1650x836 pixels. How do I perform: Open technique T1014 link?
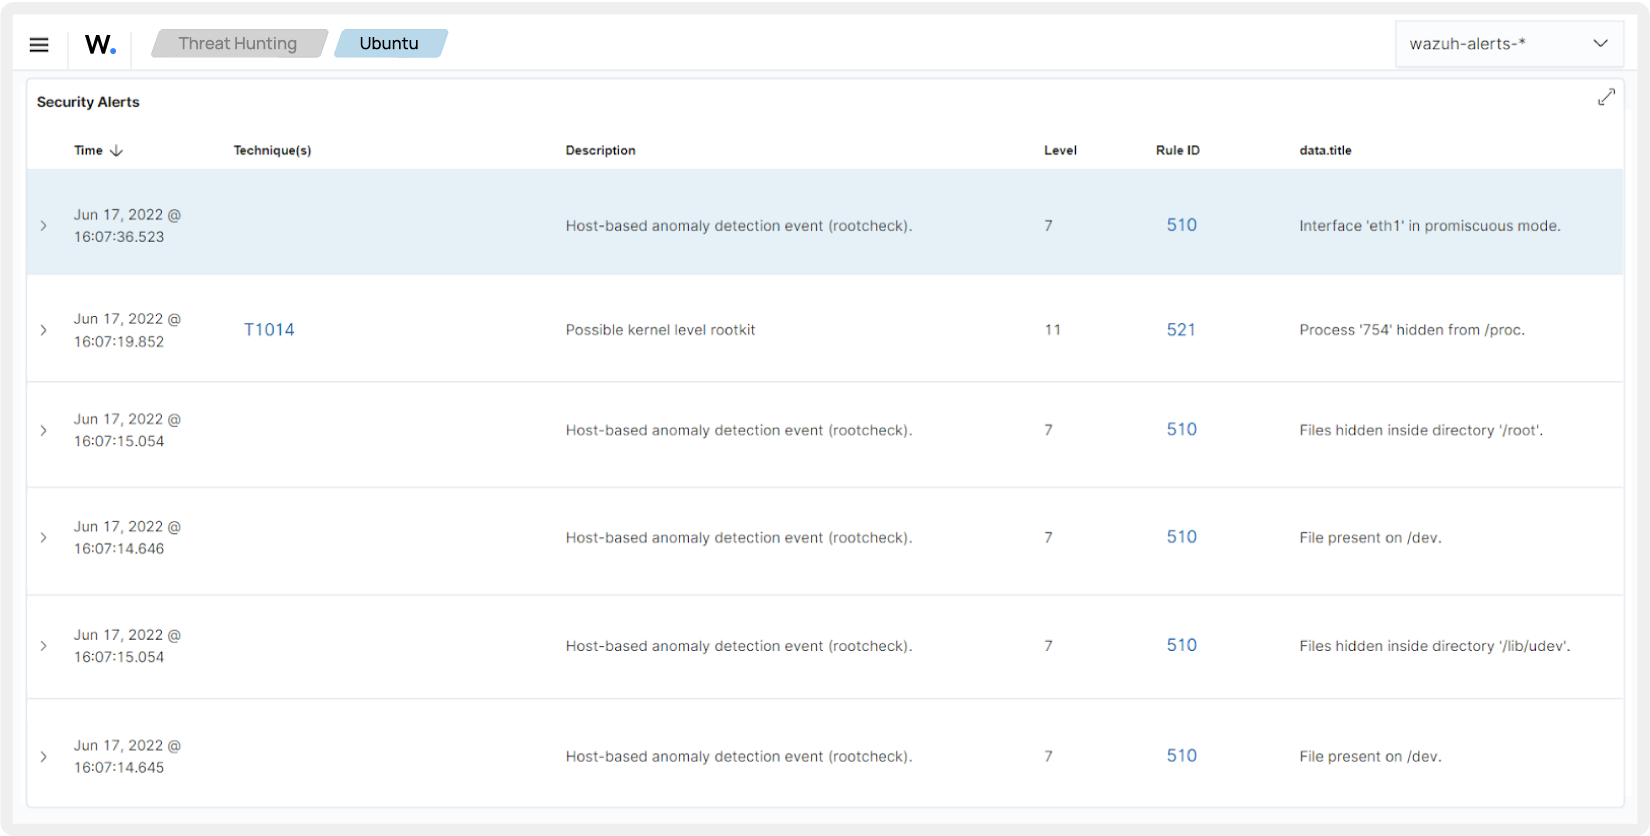pyautogui.click(x=269, y=330)
